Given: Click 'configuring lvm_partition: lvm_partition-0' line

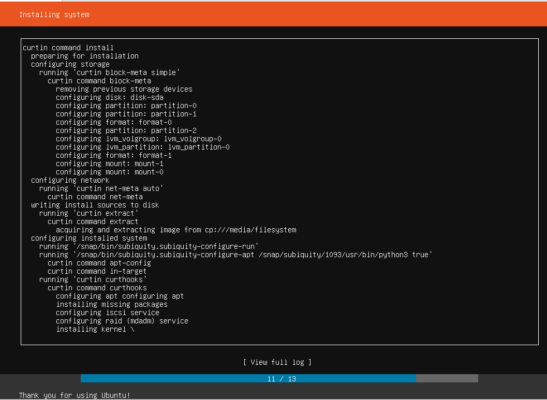Looking at the screenshot, I should [143, 147].
